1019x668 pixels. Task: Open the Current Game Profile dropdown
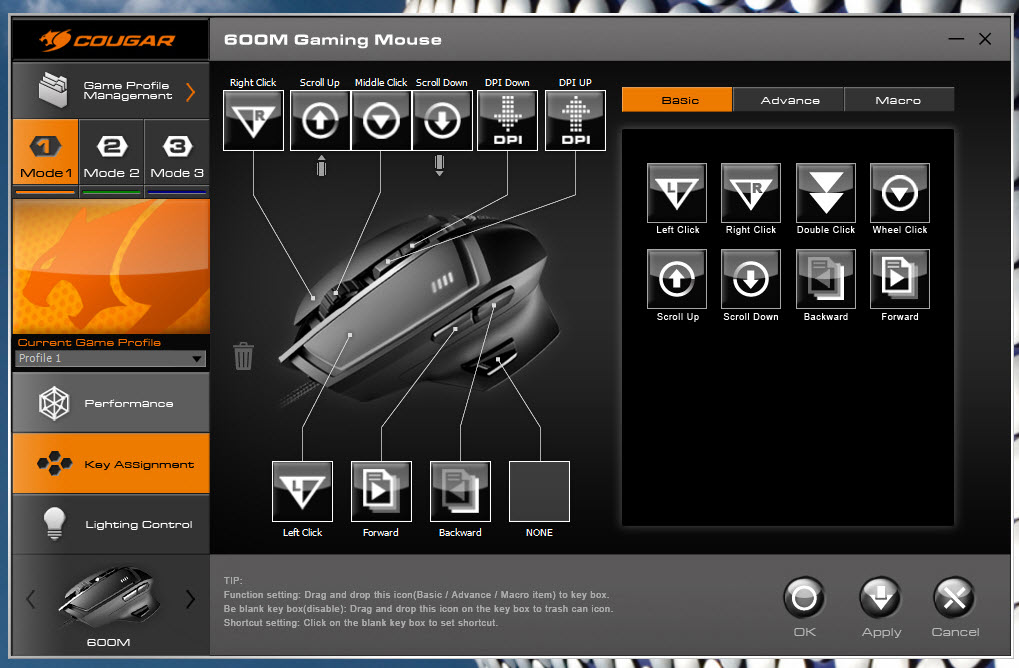[x=110, y=358]
